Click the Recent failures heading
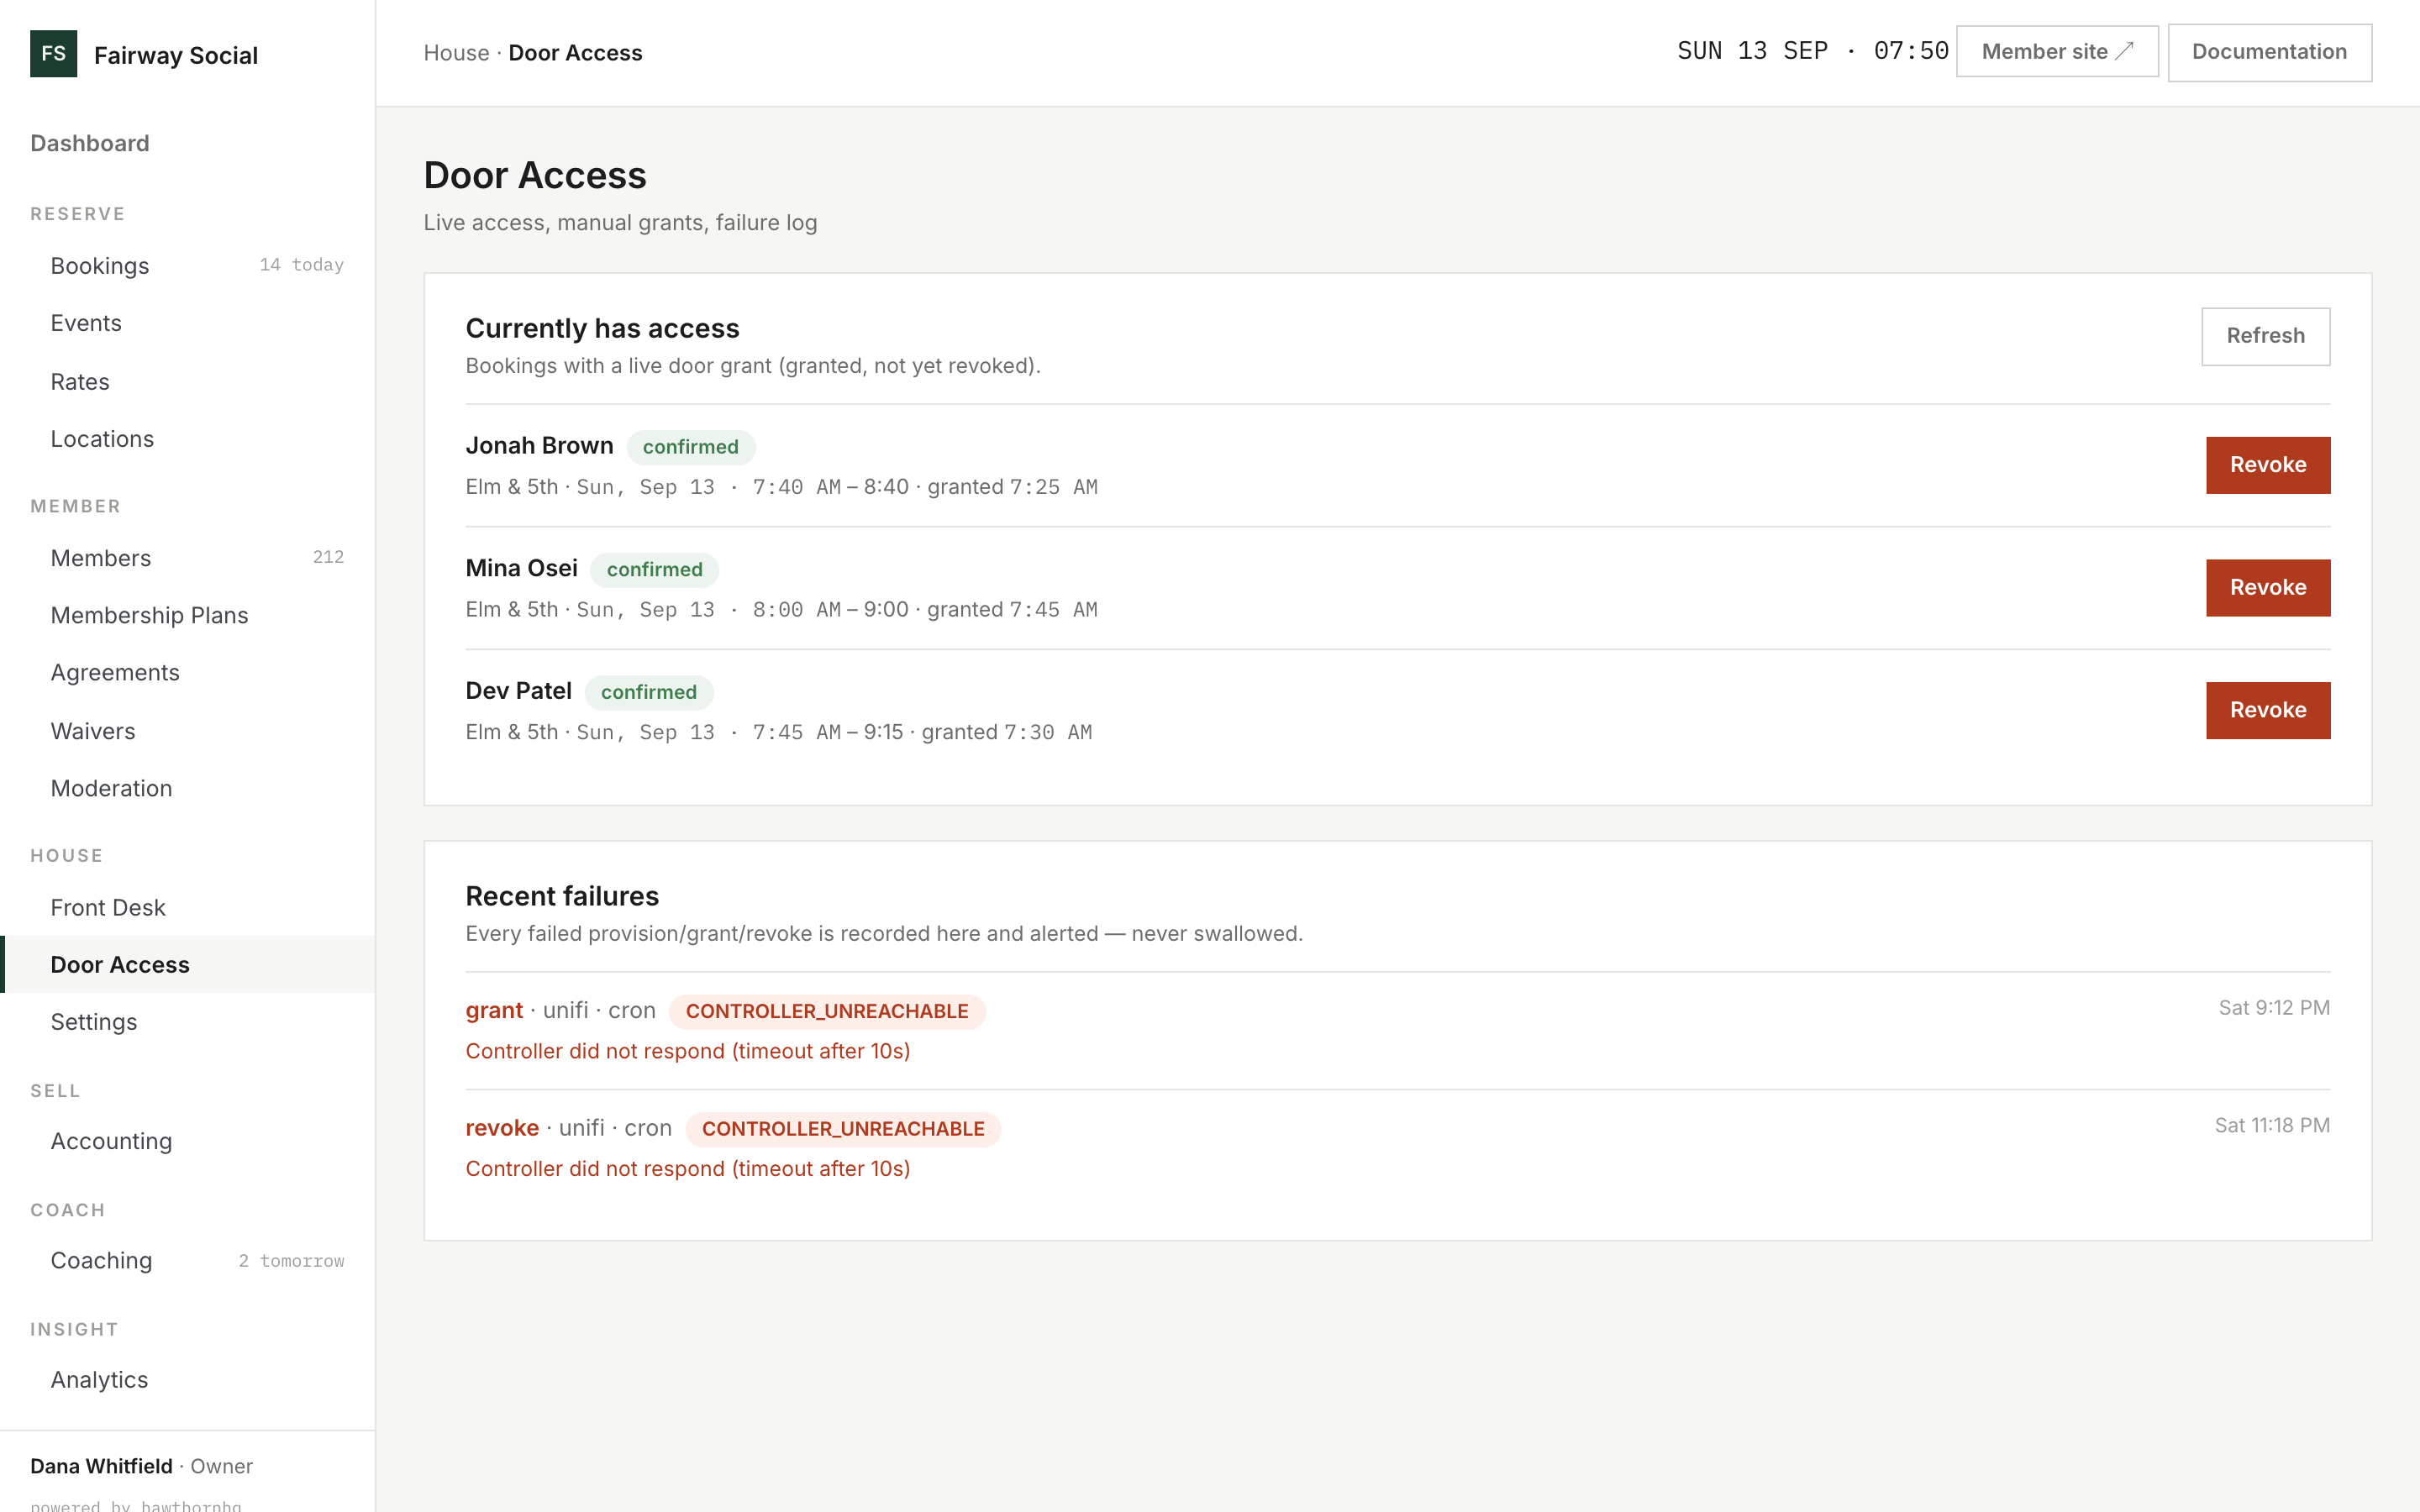2420x1512 pixels. click(562, 896)
